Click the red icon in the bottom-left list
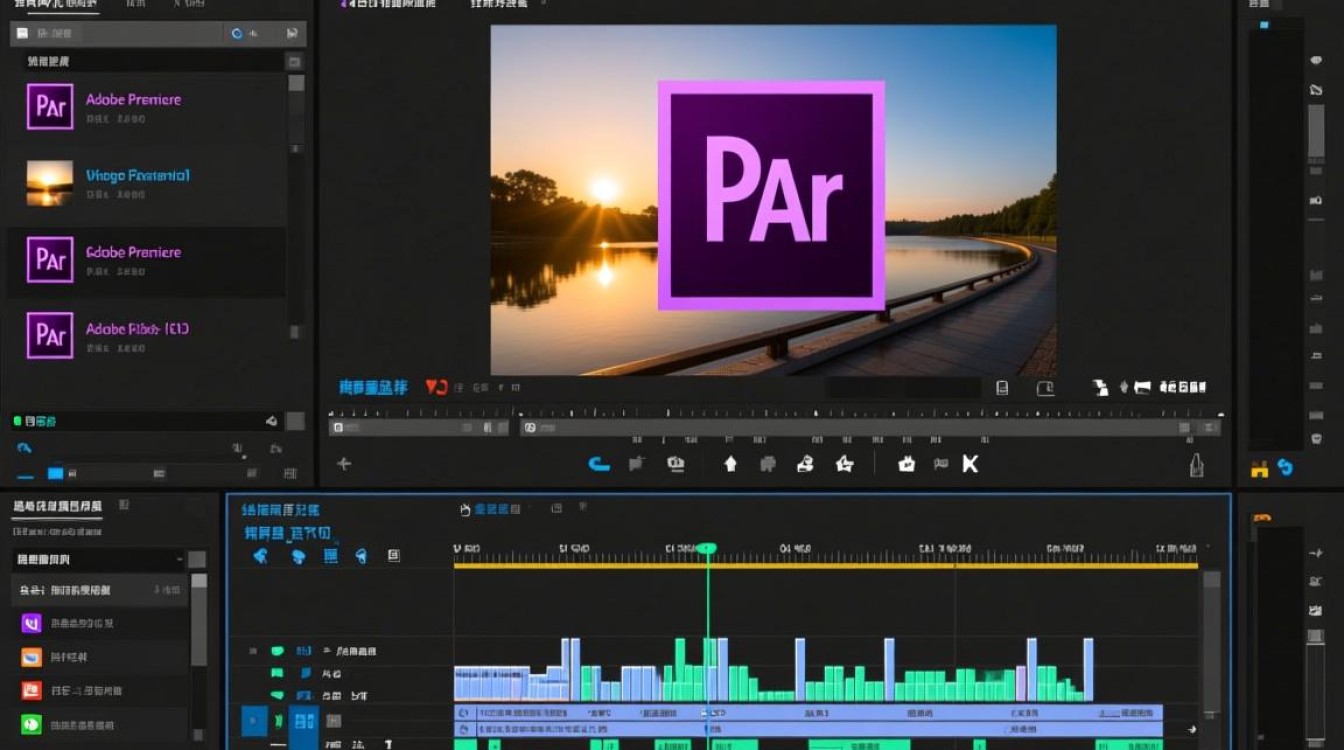The height and width of the screenshot is (750, 1344). point(31,690)
